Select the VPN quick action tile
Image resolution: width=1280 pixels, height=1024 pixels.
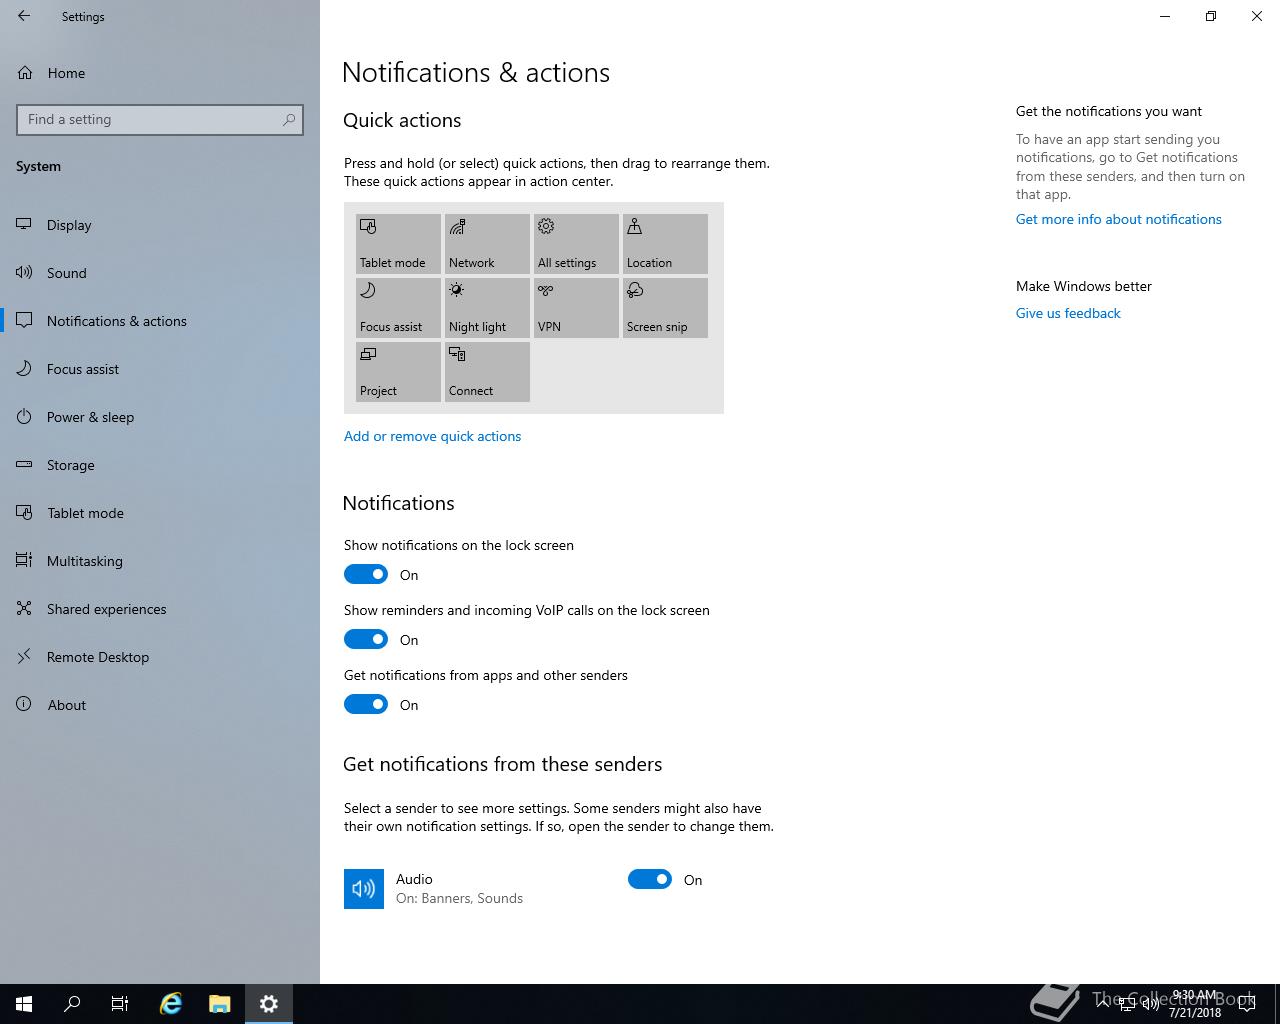pyautogui.click(x=576, y=307)
